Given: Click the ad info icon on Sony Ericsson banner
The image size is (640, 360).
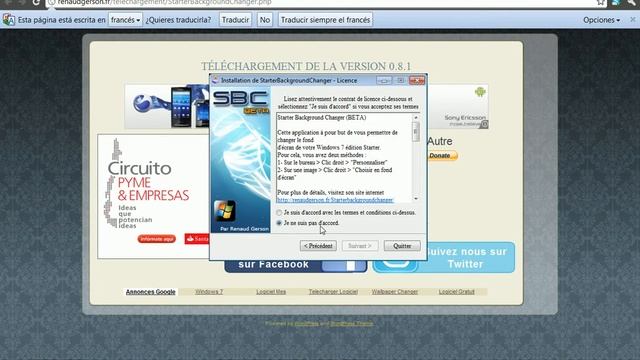Looking at the screenshot, I should pos(484,124).
